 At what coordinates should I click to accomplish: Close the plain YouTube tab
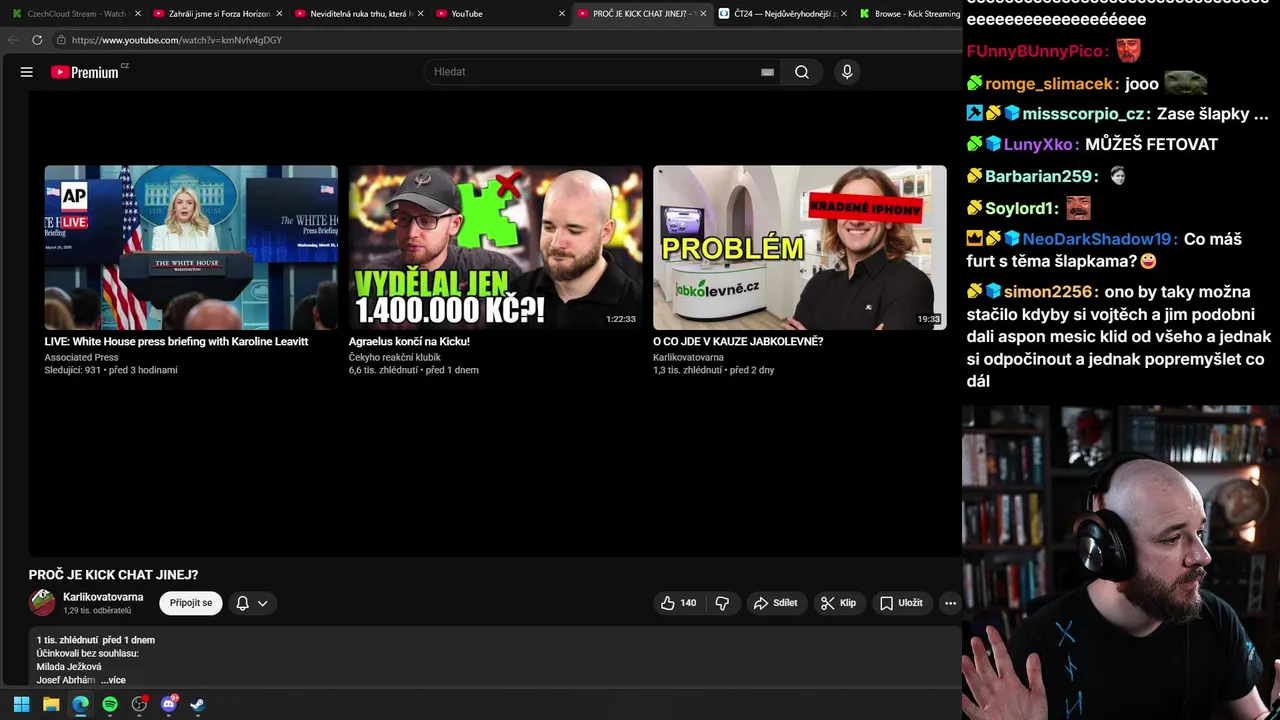(562, 14)
